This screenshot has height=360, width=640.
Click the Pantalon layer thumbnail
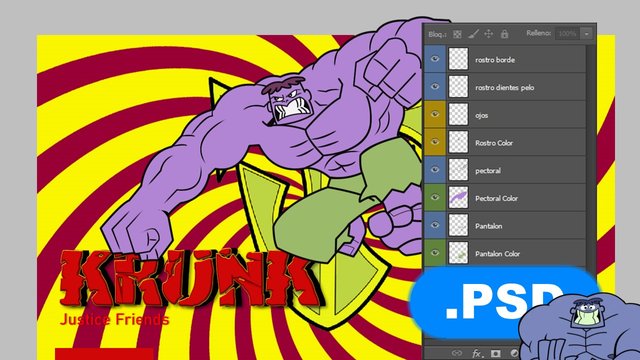[x=458, y=225]
